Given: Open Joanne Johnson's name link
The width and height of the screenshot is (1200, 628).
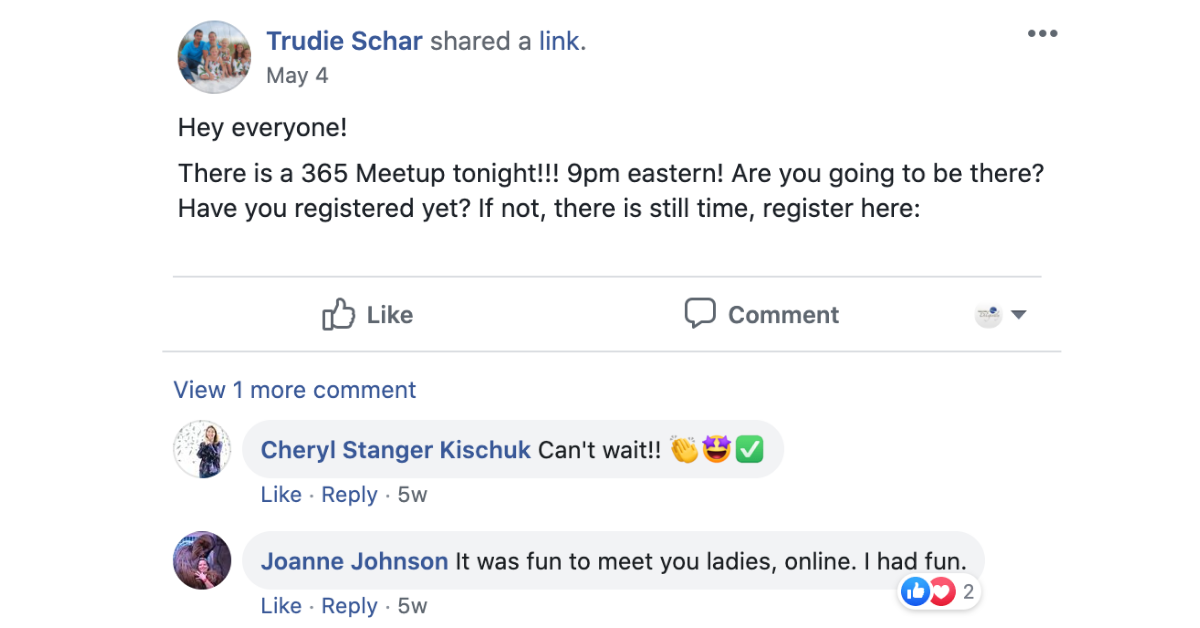Looking at the screenshot, I should click(x=354, y=561).
